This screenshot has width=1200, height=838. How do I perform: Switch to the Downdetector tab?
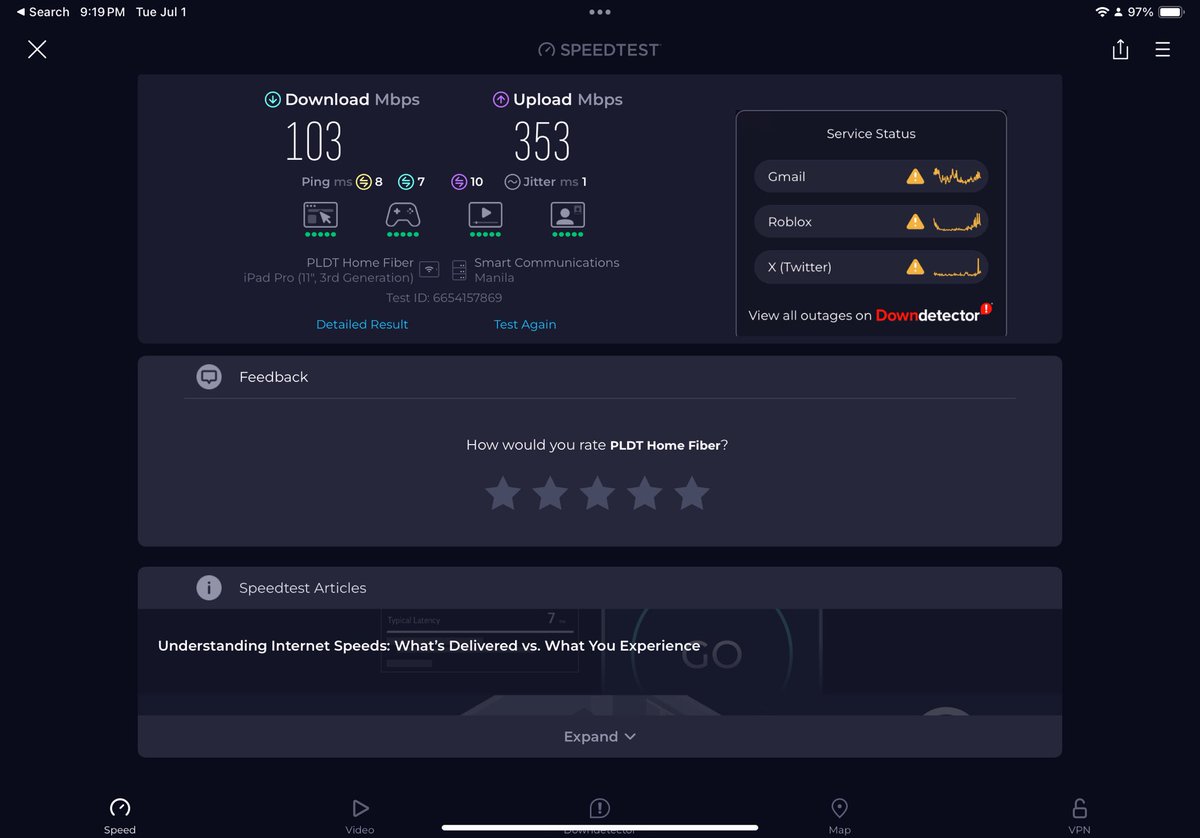coord(600,816)
